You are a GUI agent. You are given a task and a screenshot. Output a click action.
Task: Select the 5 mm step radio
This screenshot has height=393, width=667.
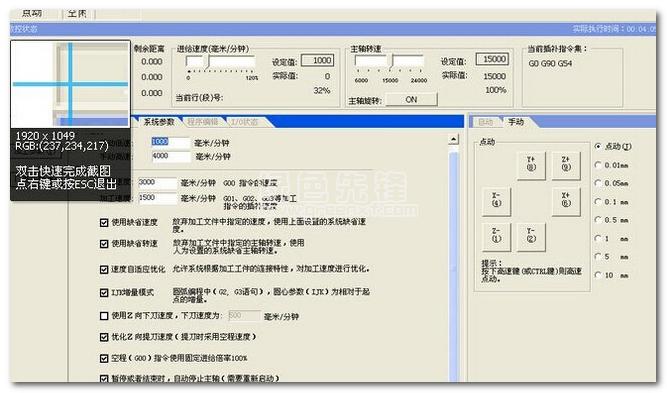pos(598,257)
